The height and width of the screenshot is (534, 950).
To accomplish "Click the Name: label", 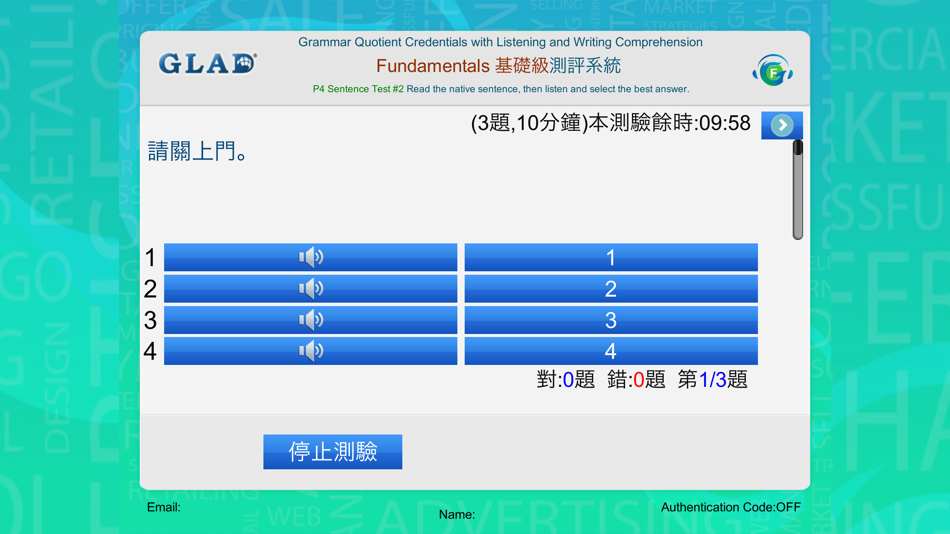I will 457,515.
